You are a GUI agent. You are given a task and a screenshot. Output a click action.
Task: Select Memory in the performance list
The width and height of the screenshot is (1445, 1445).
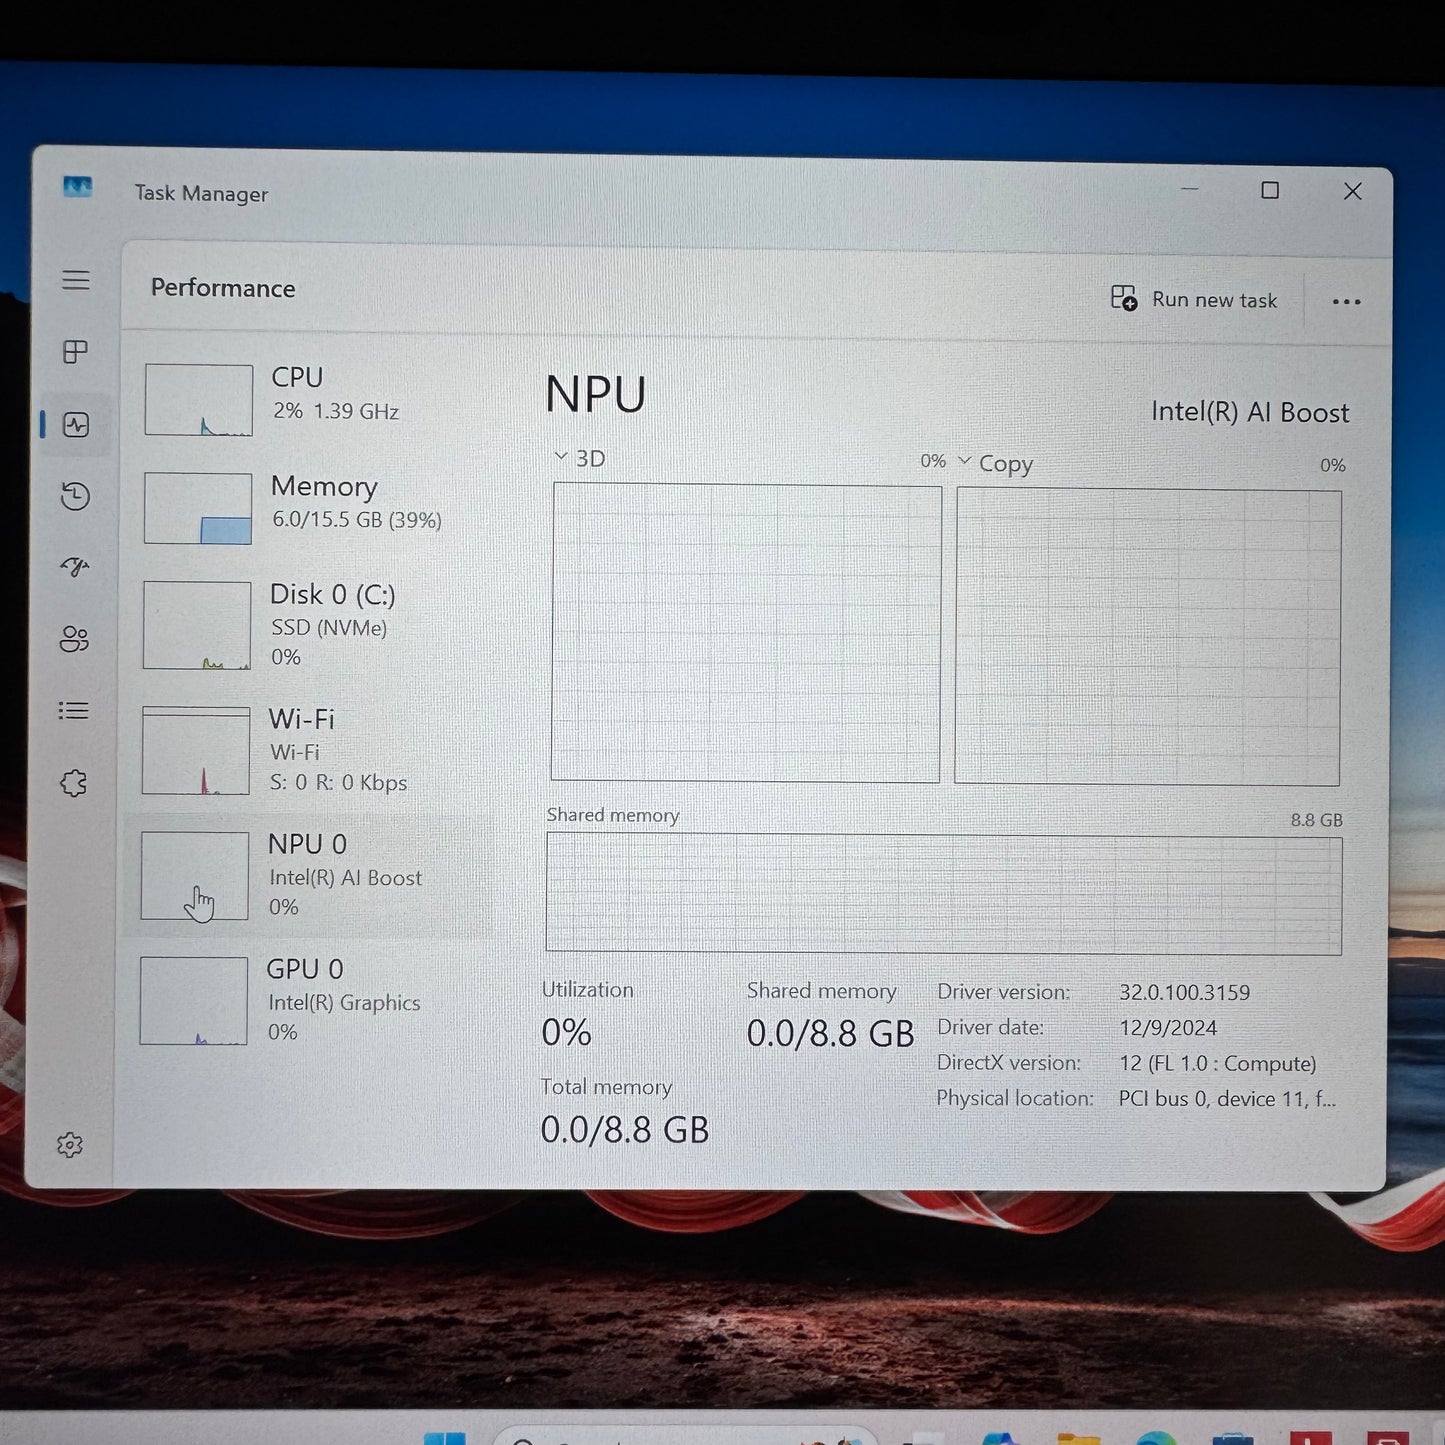point(308,507)
